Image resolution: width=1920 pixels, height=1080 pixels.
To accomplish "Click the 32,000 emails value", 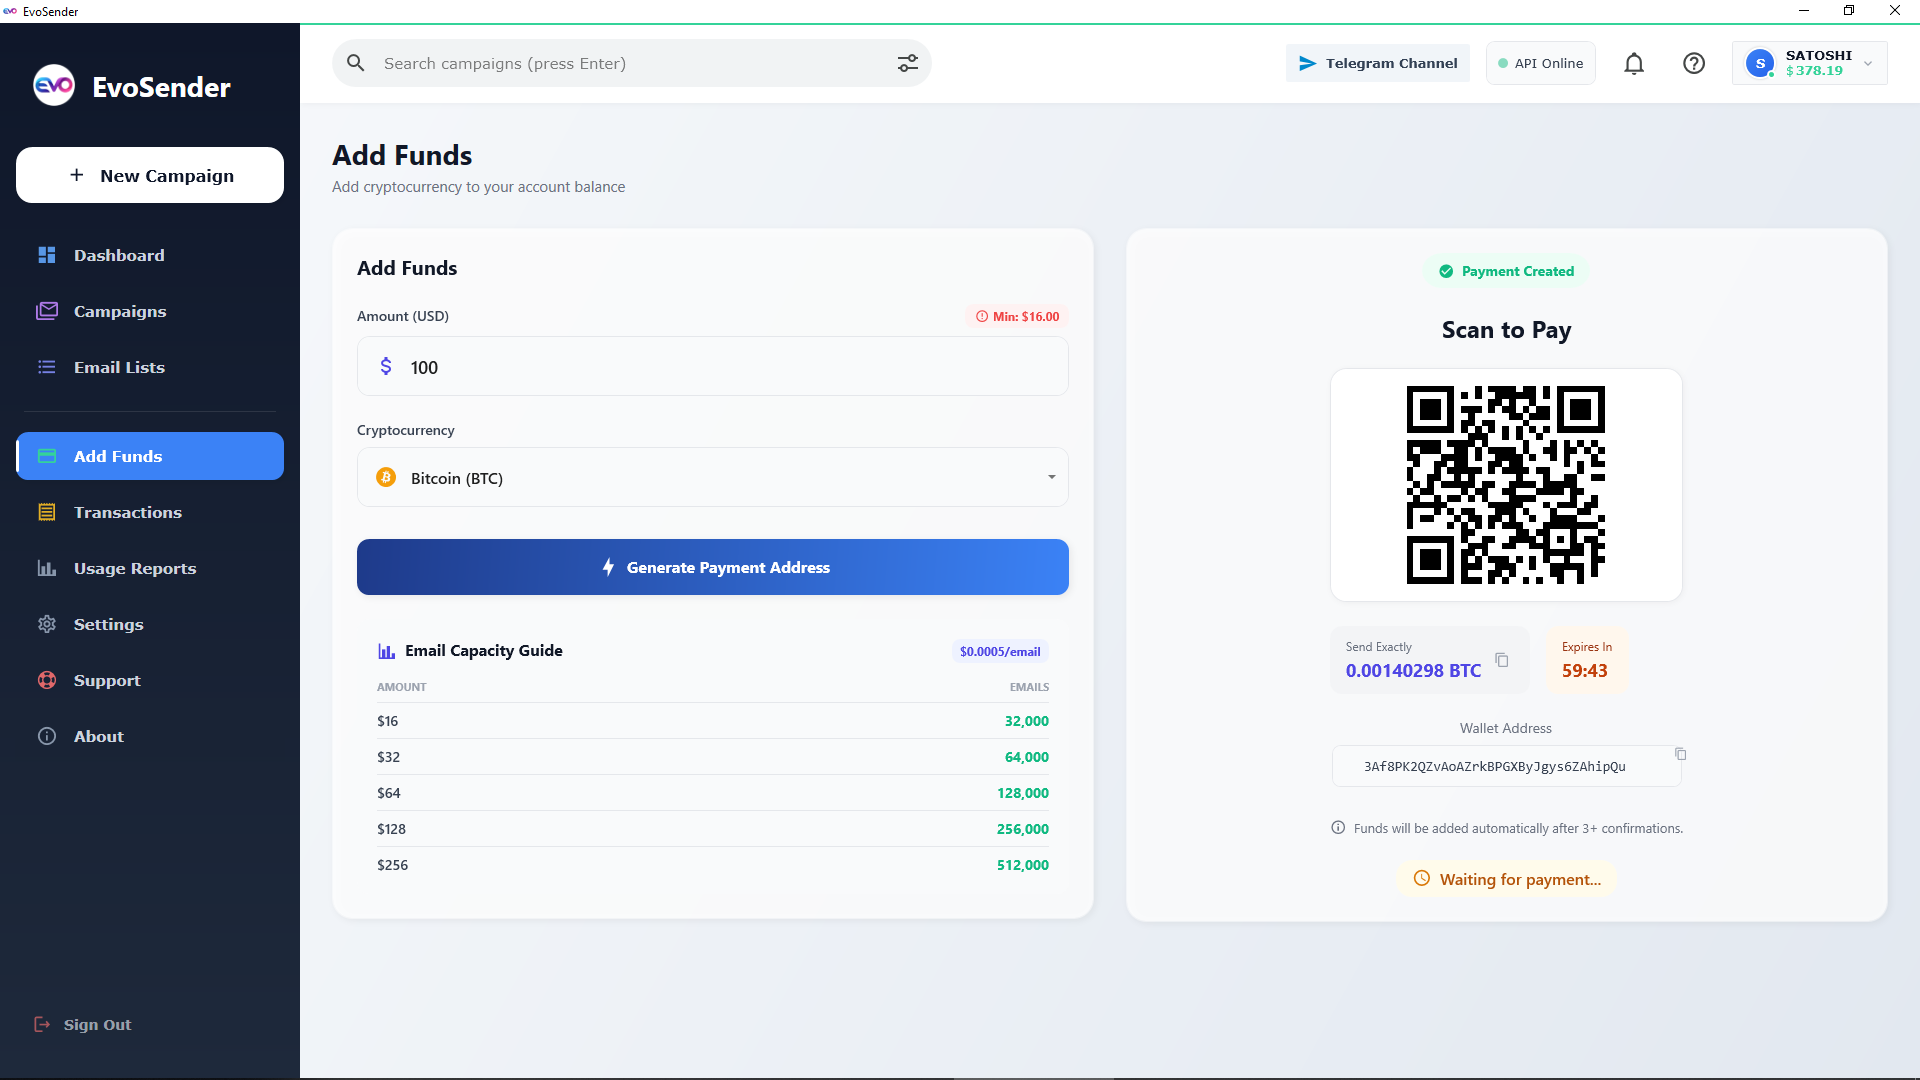I will pos(1027,721).
